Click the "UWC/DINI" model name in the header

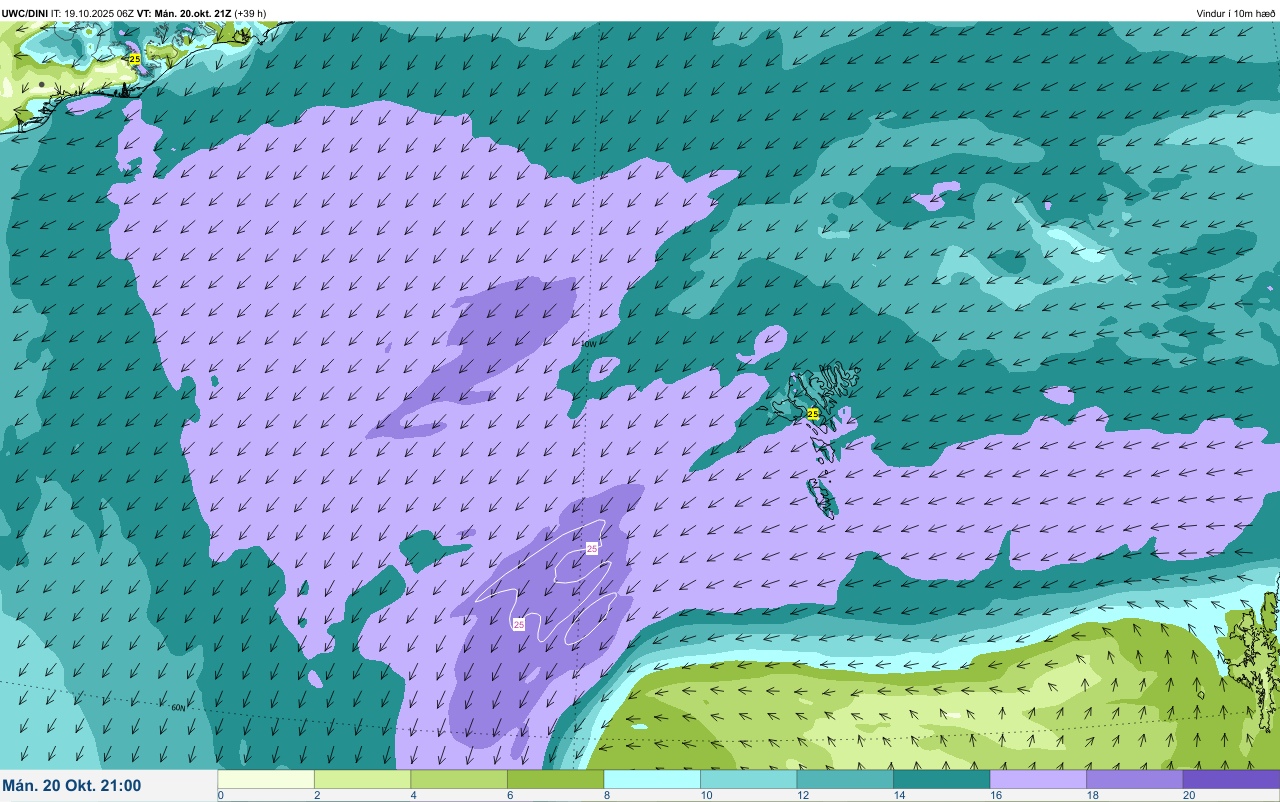[x=24, y=13]
